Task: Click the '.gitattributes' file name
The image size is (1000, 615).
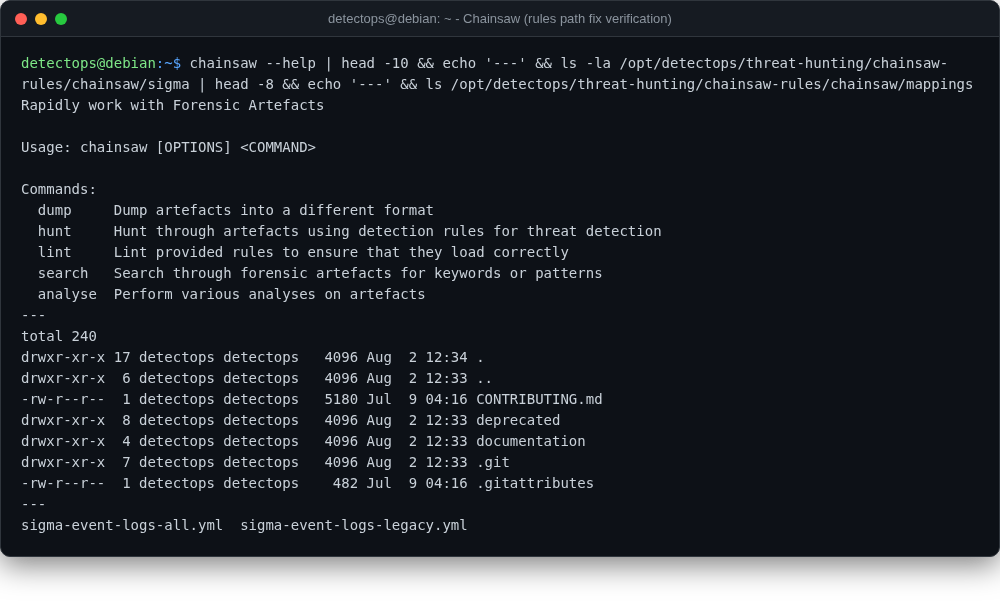Action: click(x=534, y=484)
